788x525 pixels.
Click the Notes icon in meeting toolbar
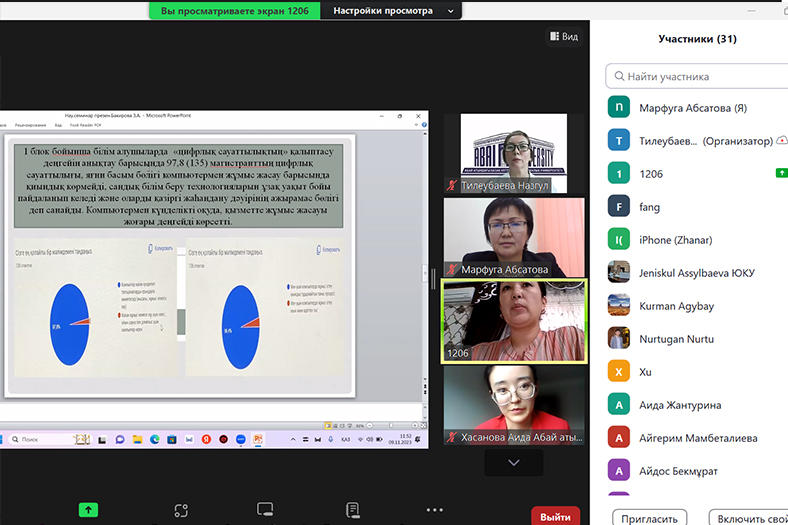pos(351,510)
